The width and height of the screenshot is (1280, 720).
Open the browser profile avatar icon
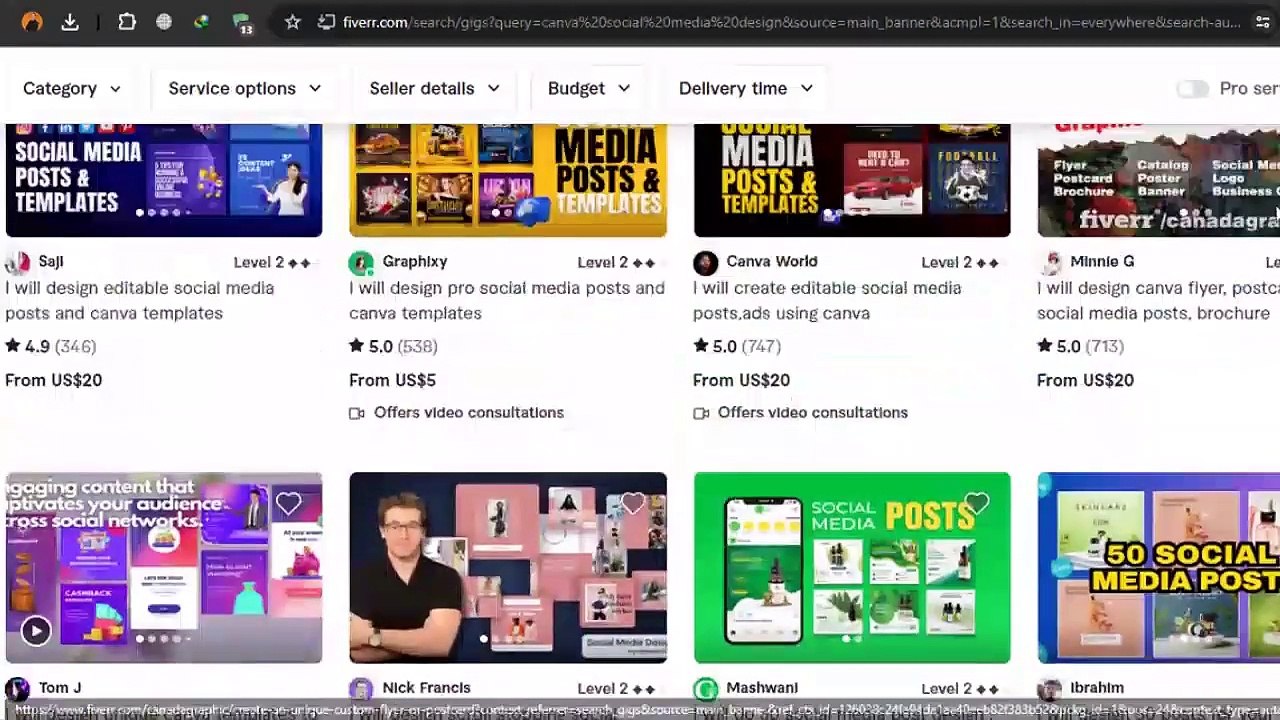click(x=32, y=21)
